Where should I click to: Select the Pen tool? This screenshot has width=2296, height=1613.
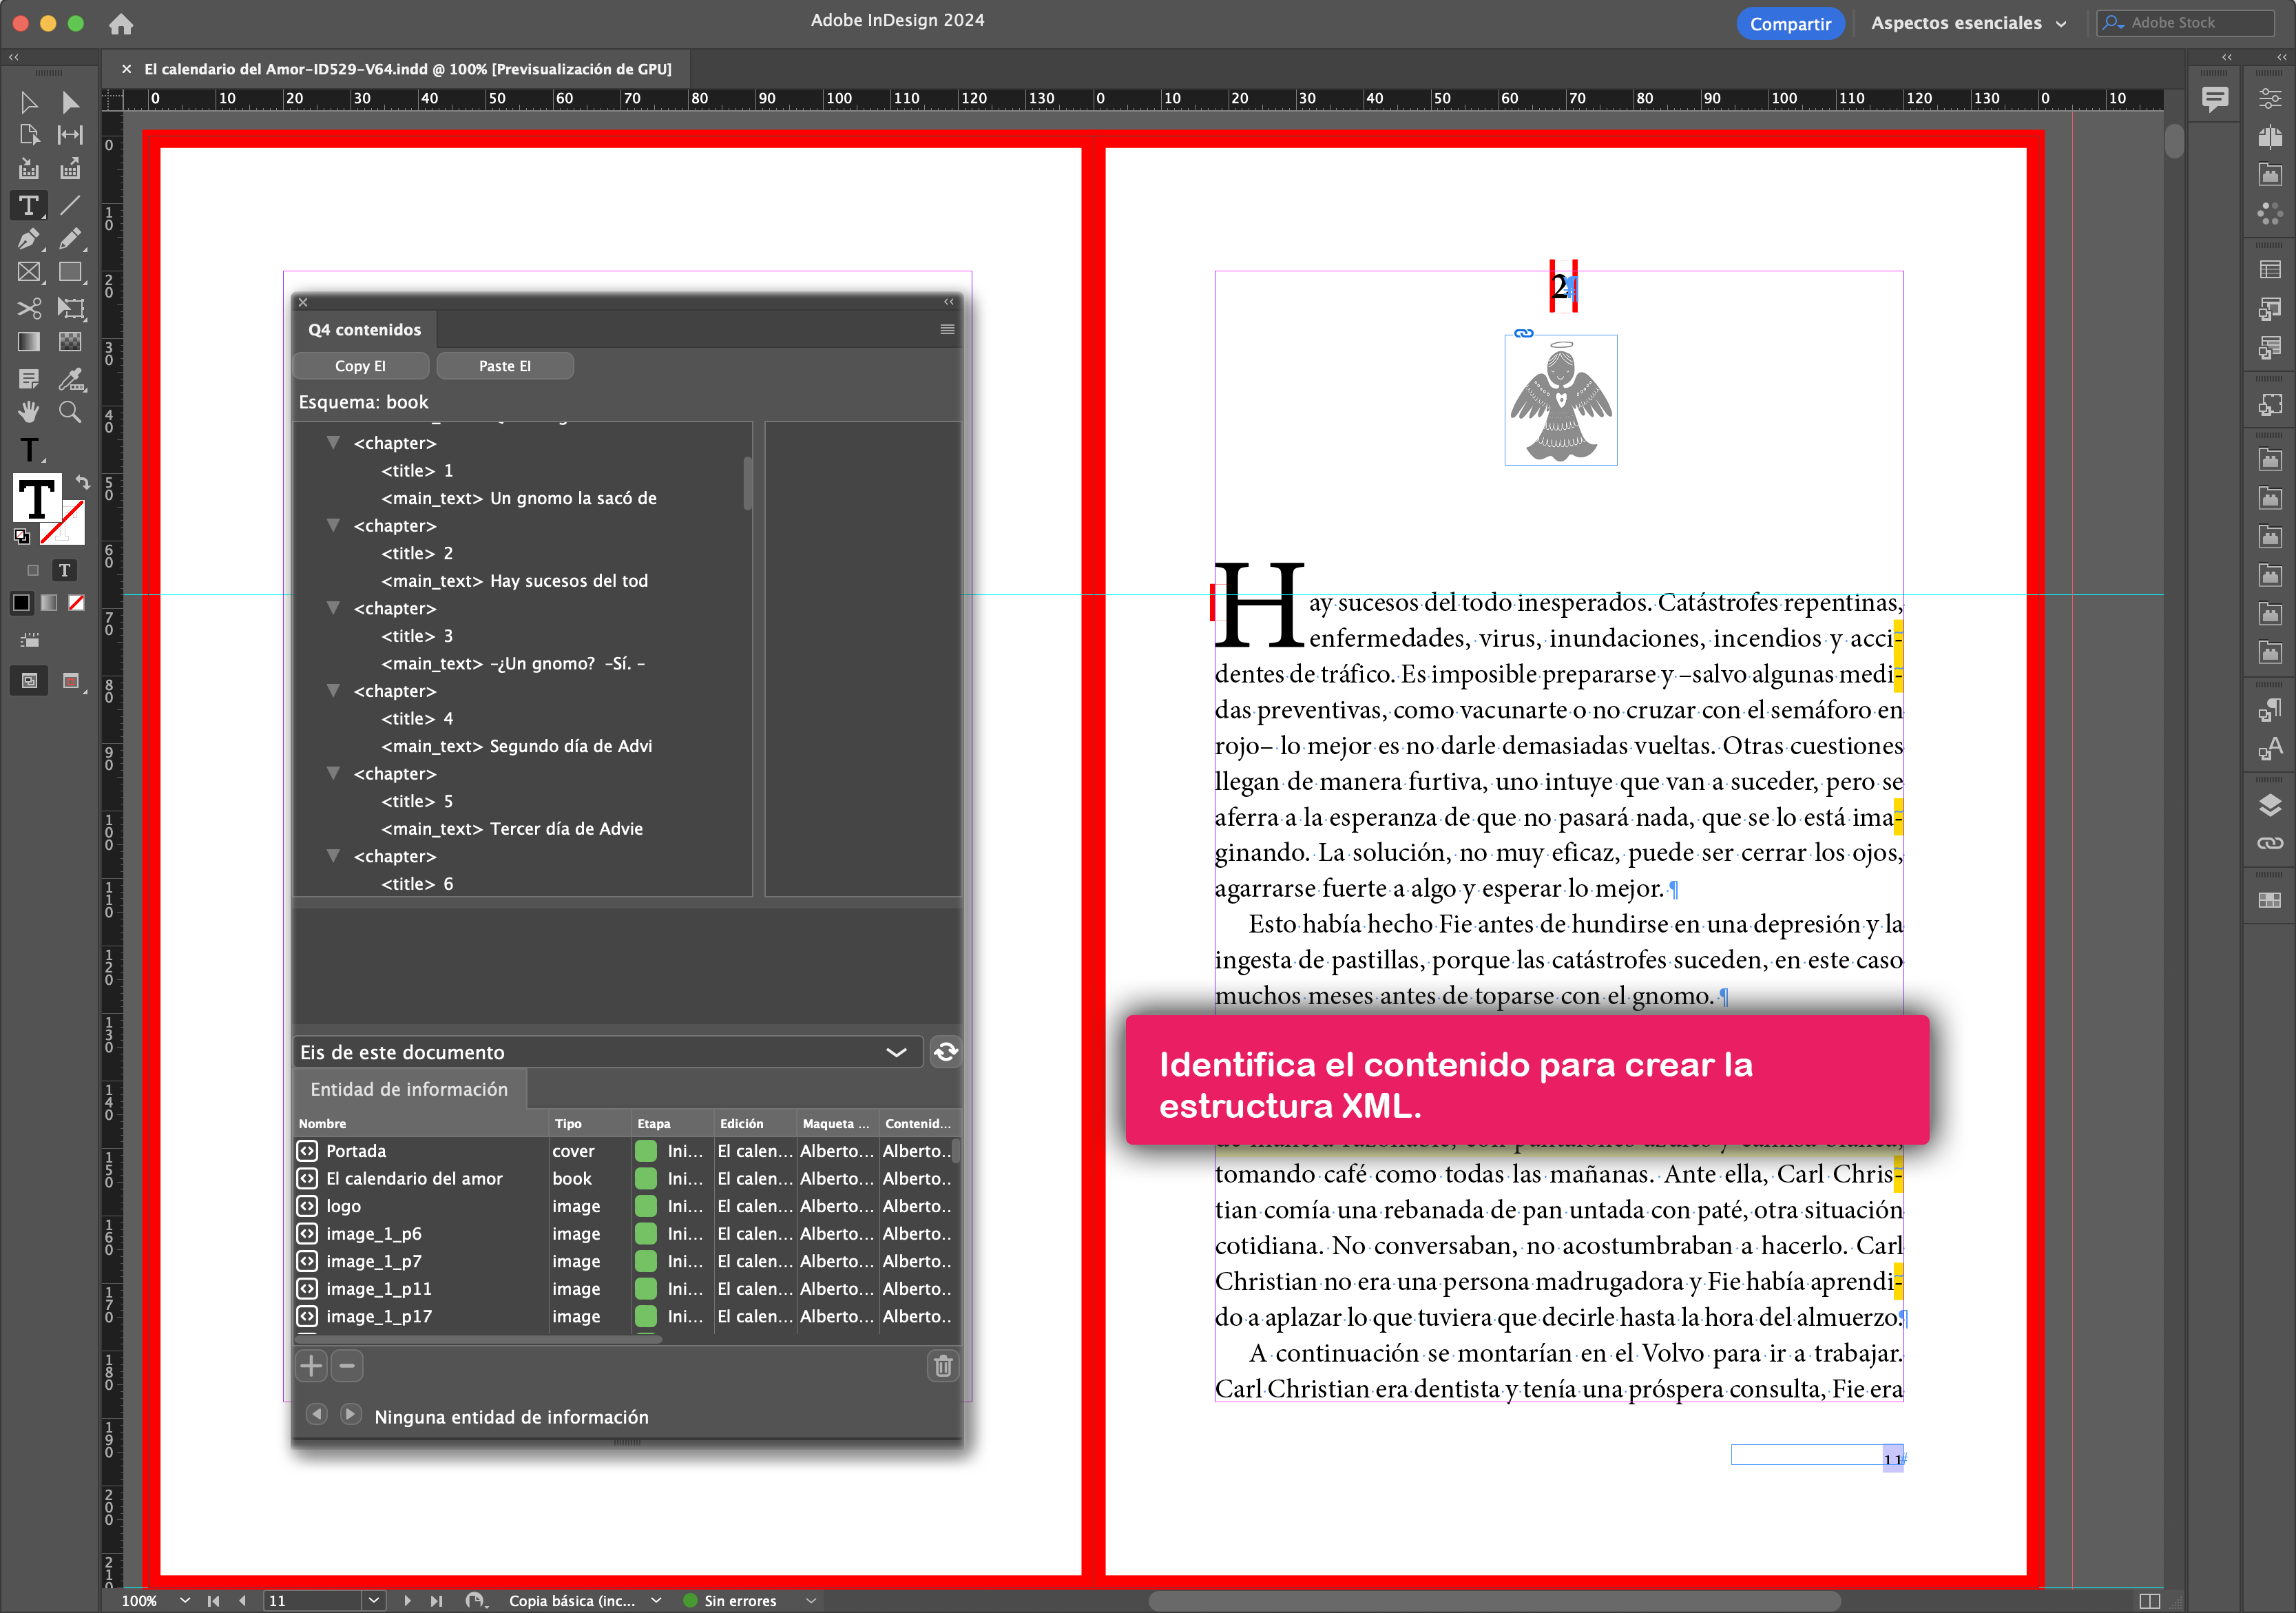pos(29,239)
